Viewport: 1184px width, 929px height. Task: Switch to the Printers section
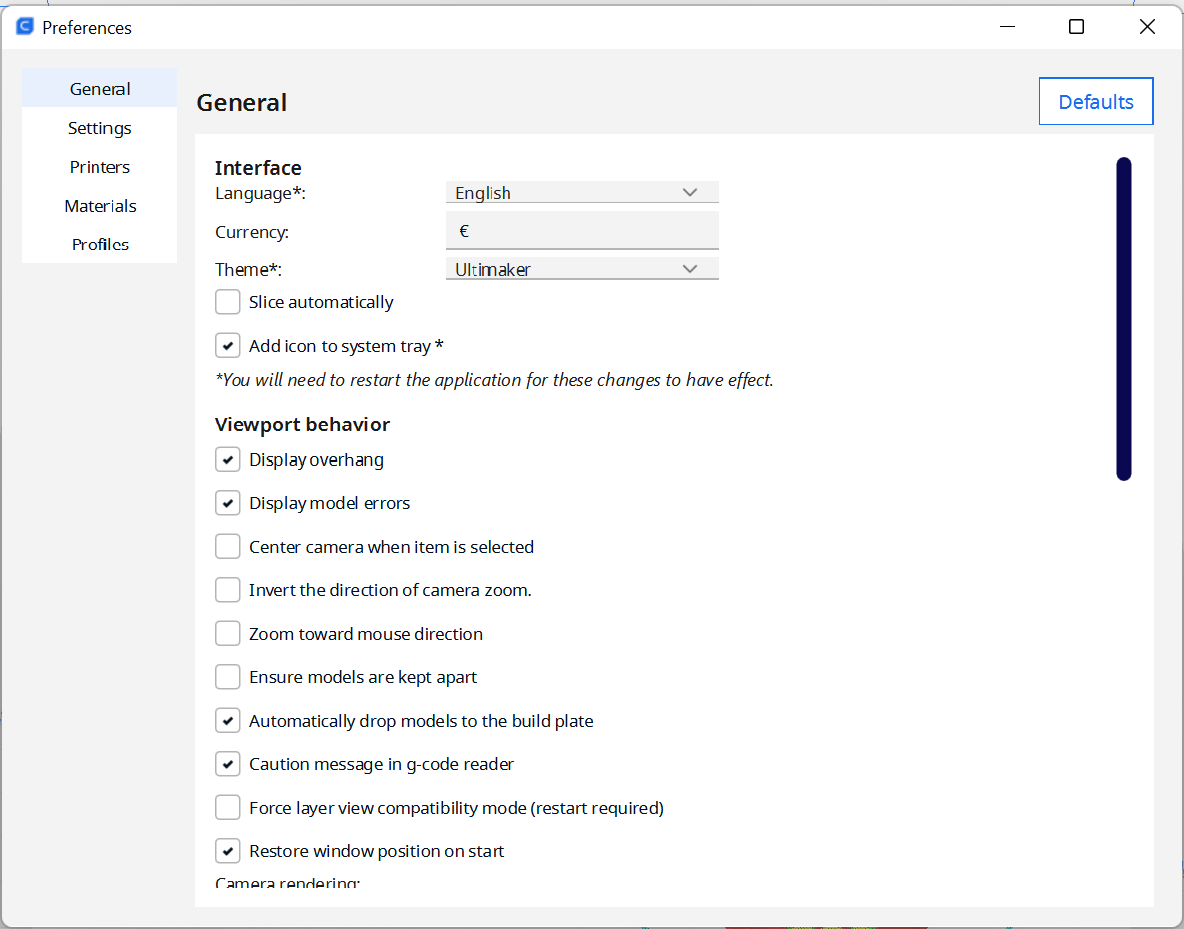click(x=99, y=166)
